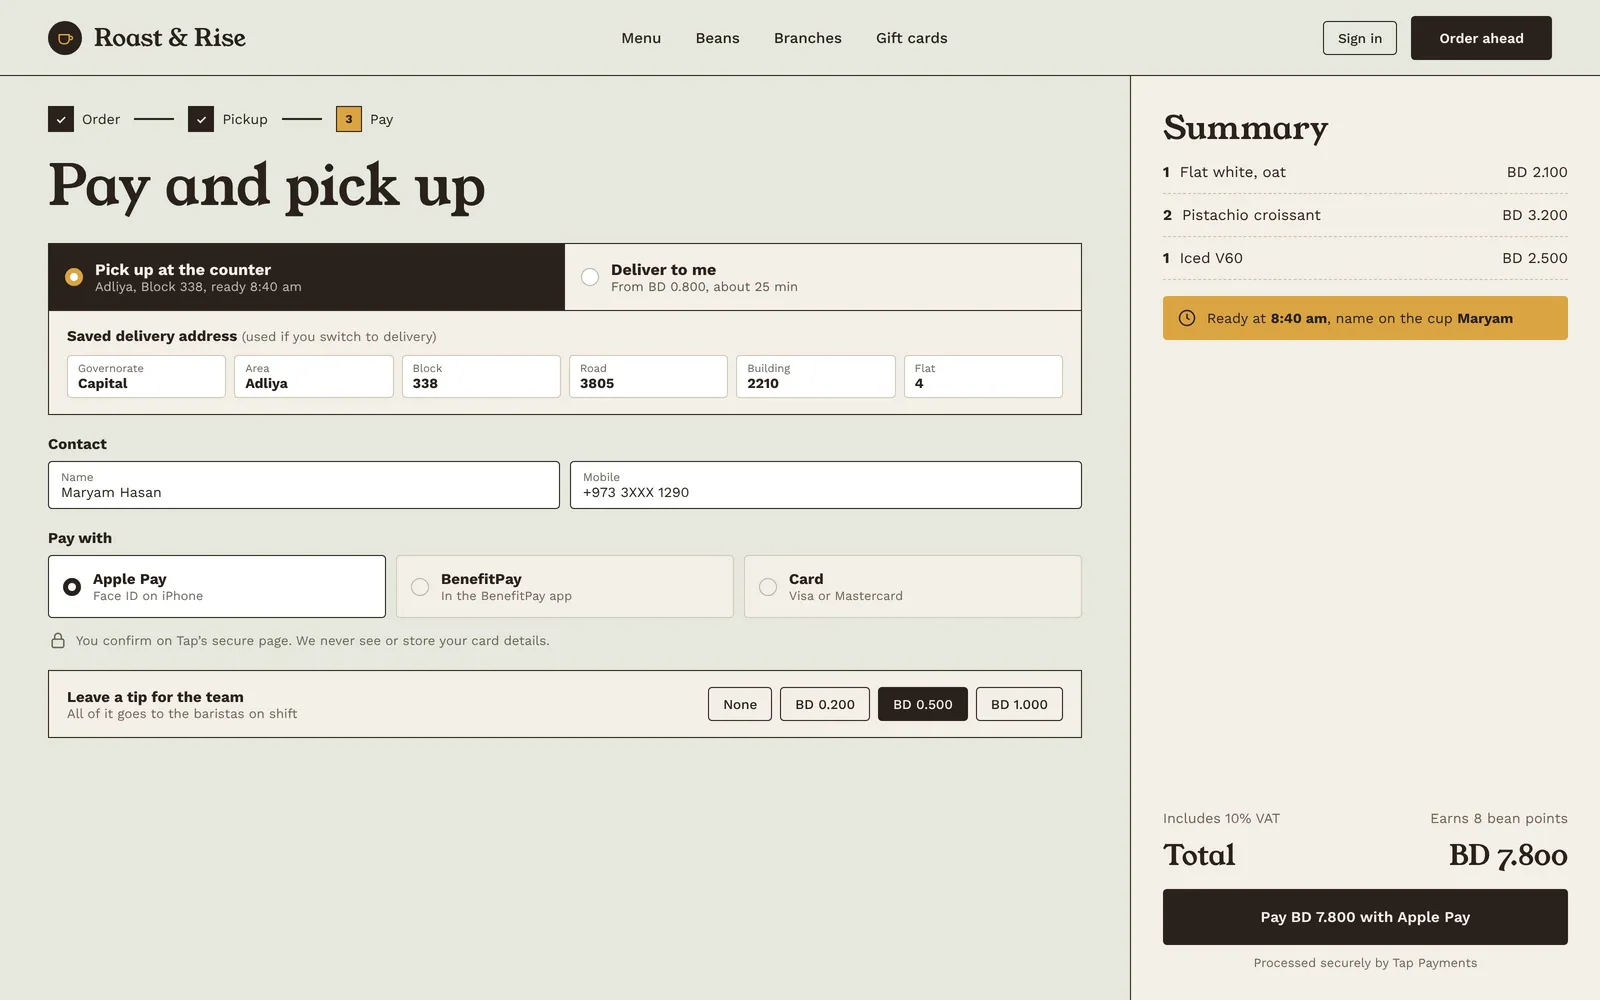This screenshot has height=1000, width=1600.
Task: Open Gift cards page
Action: click(912, 38)
